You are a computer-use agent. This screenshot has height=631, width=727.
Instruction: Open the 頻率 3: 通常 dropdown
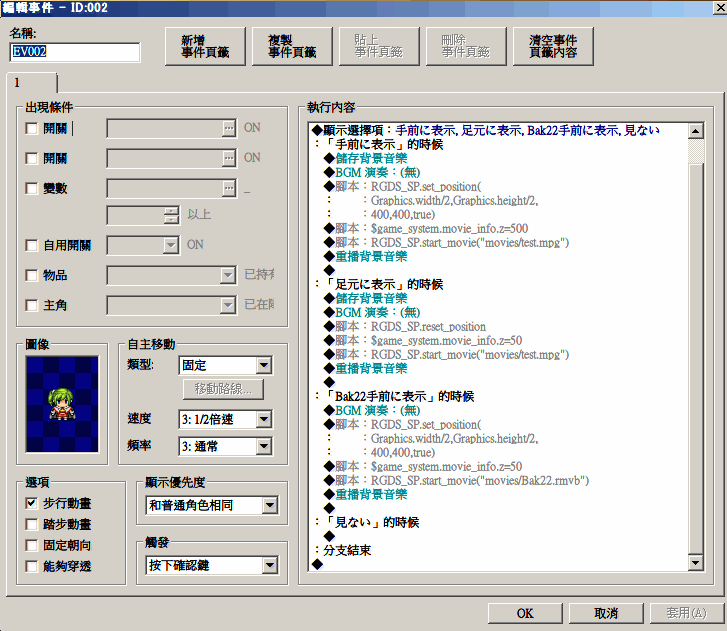click(225, 446)
